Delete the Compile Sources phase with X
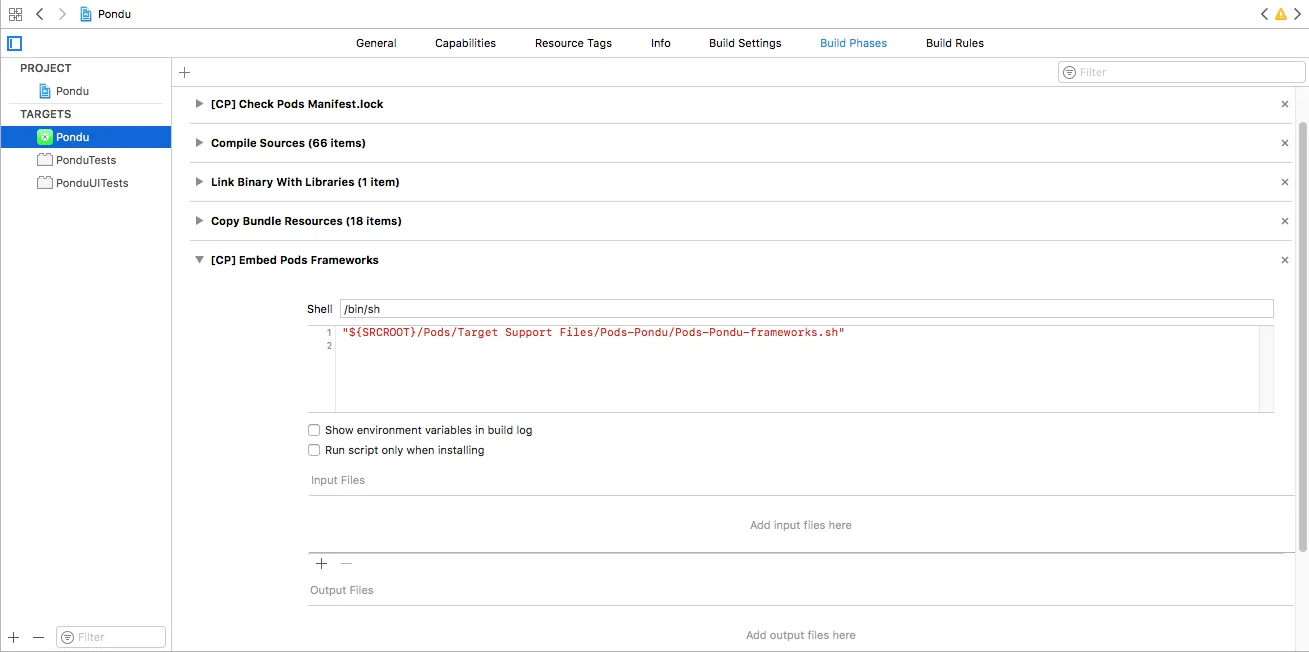Image resolution: width=1309 pixels, height=652 pixels. coord(1285,143)
